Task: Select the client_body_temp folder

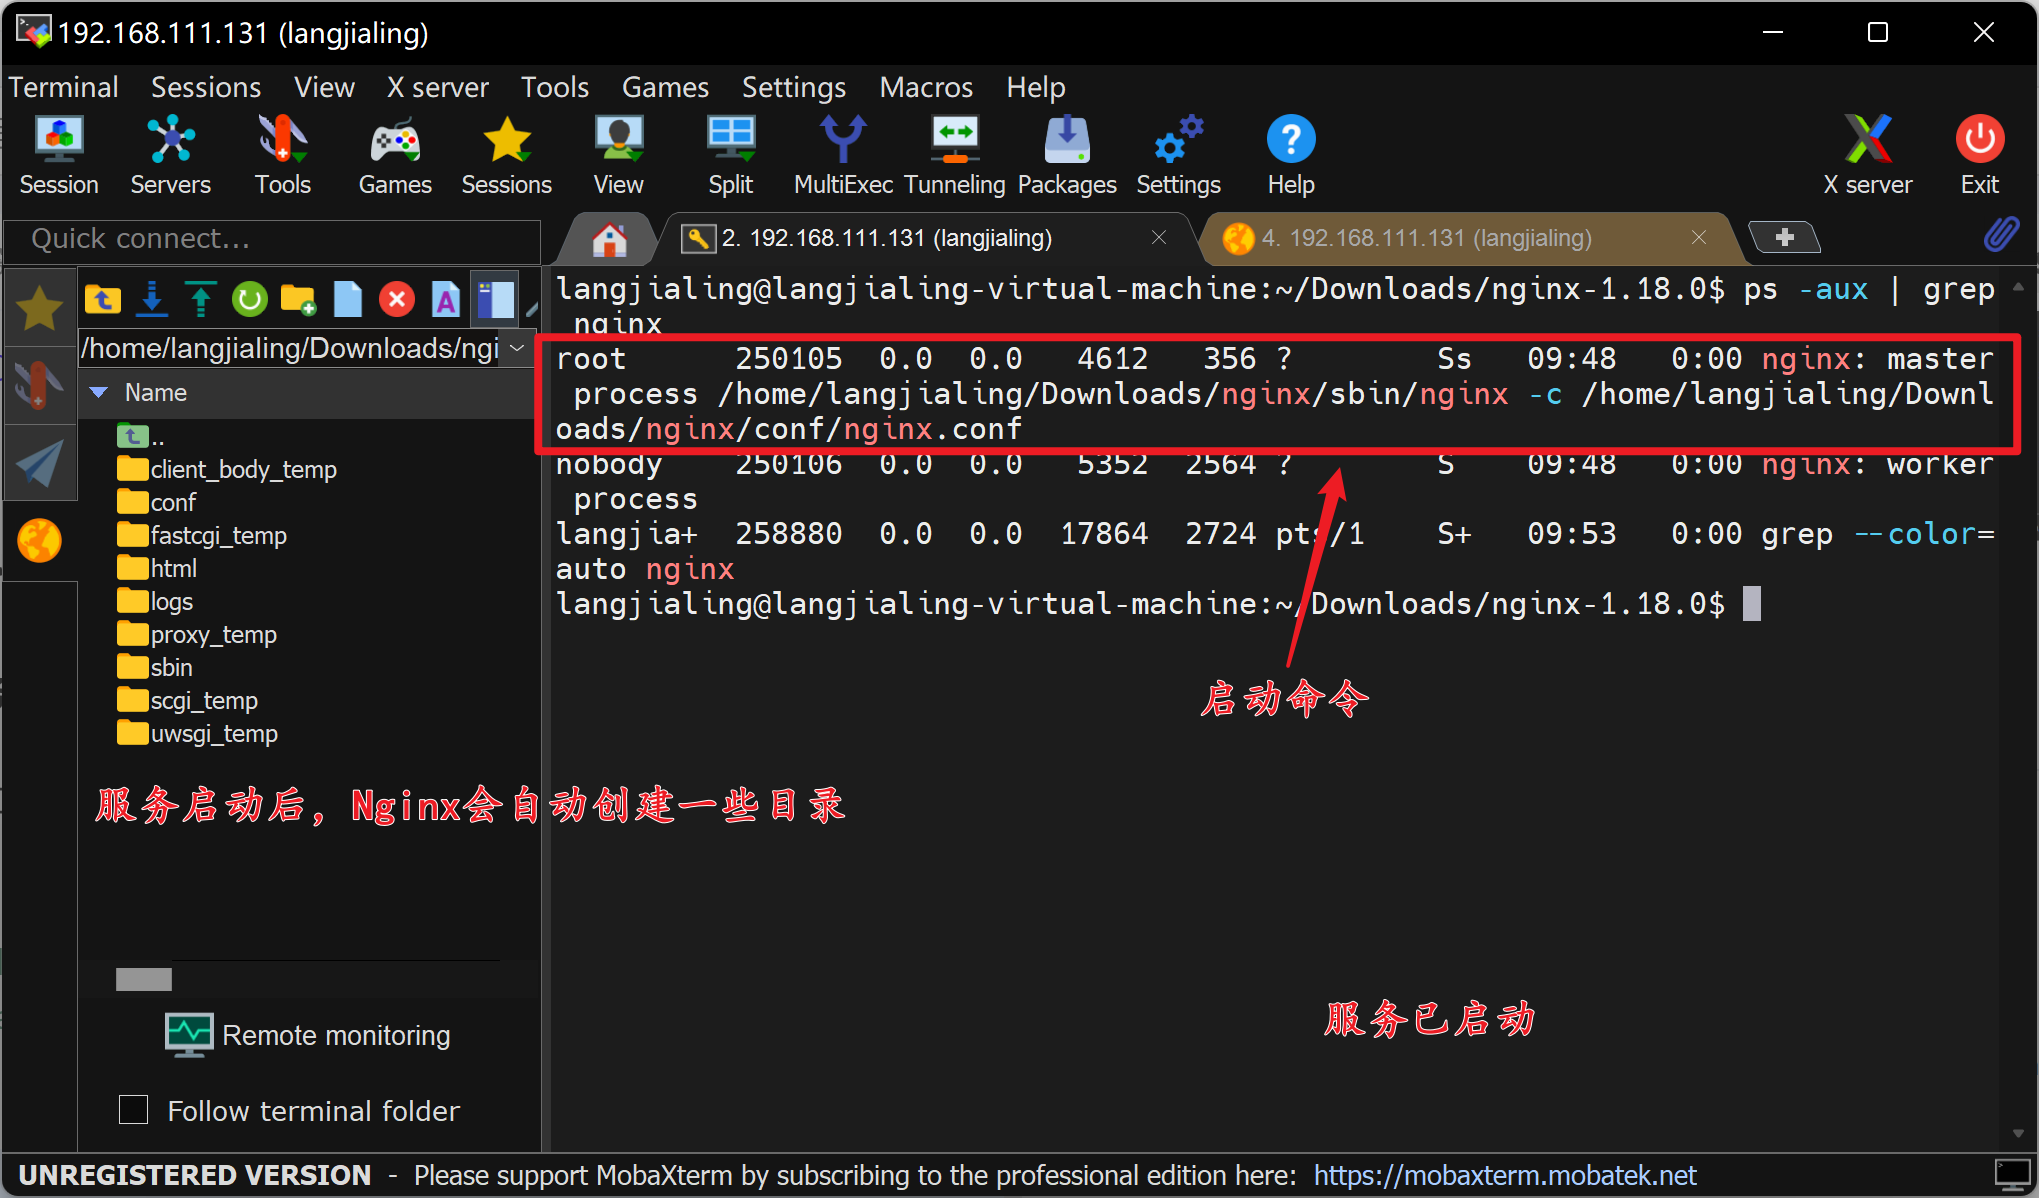Action: [x=227, y=469]
